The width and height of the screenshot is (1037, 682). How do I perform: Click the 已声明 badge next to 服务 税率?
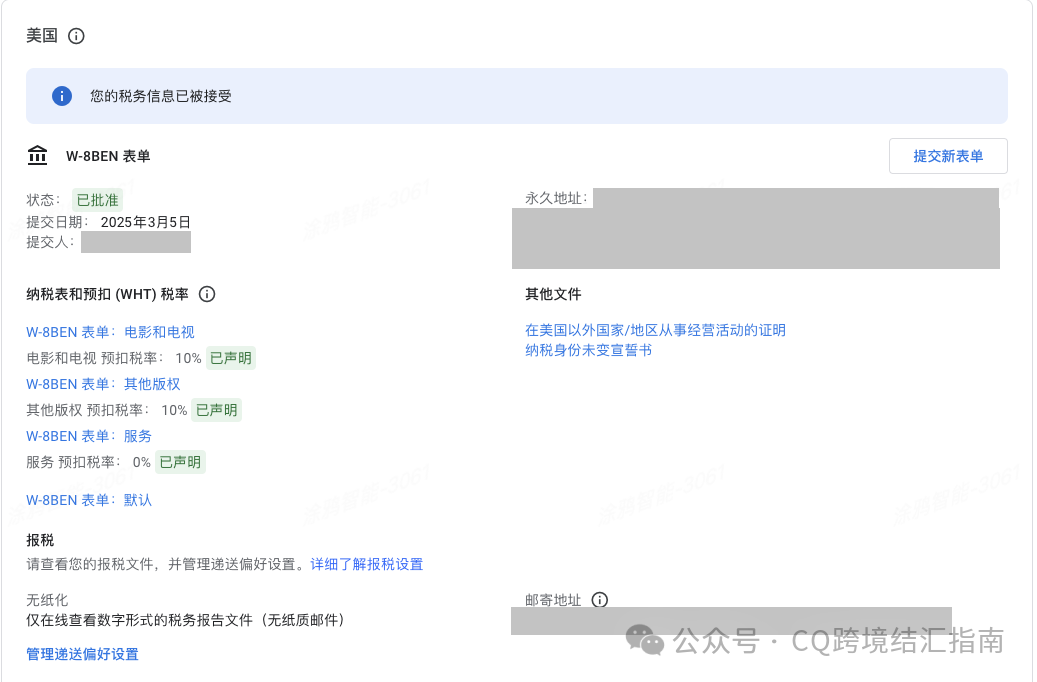[180, 462]
